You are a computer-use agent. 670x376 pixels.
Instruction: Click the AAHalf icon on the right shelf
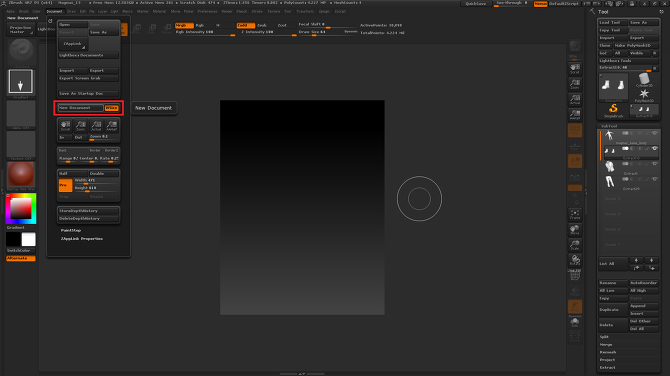[575, 115]
